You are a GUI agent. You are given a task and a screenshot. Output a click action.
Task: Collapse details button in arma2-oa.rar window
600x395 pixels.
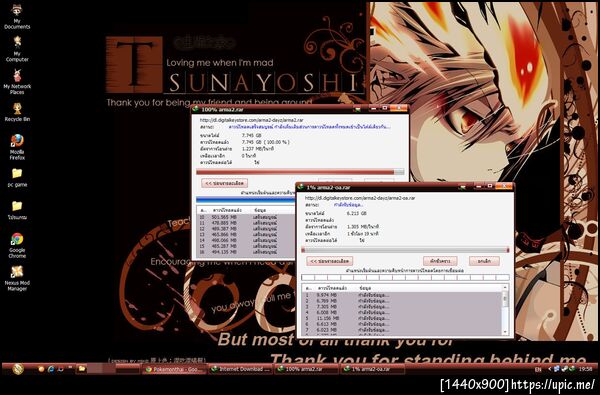tap(330, 261)
